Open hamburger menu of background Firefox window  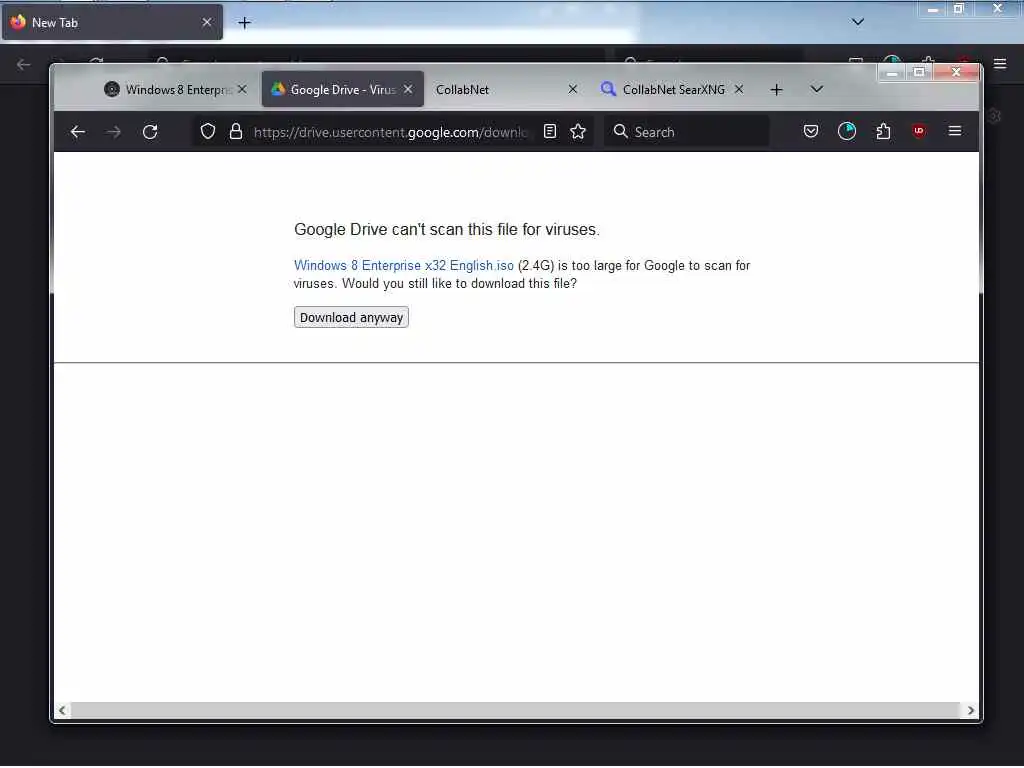tap(1000, 63)
